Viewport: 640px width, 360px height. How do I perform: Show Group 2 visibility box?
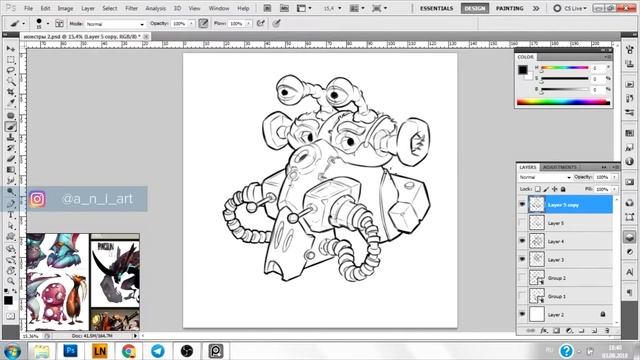(522, 278)
